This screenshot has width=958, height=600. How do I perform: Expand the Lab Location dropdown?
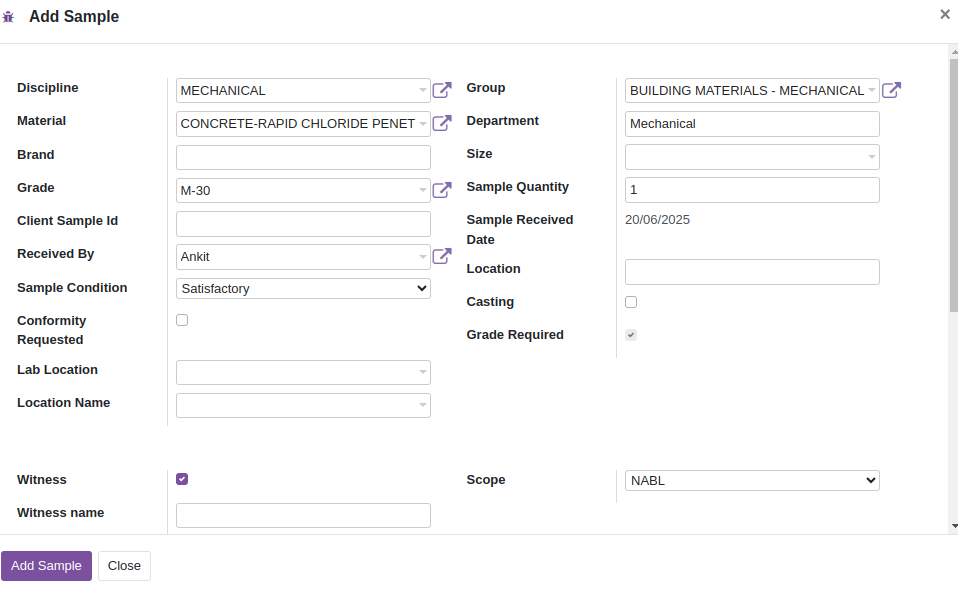pyautogui.click(x=303, y=372)
